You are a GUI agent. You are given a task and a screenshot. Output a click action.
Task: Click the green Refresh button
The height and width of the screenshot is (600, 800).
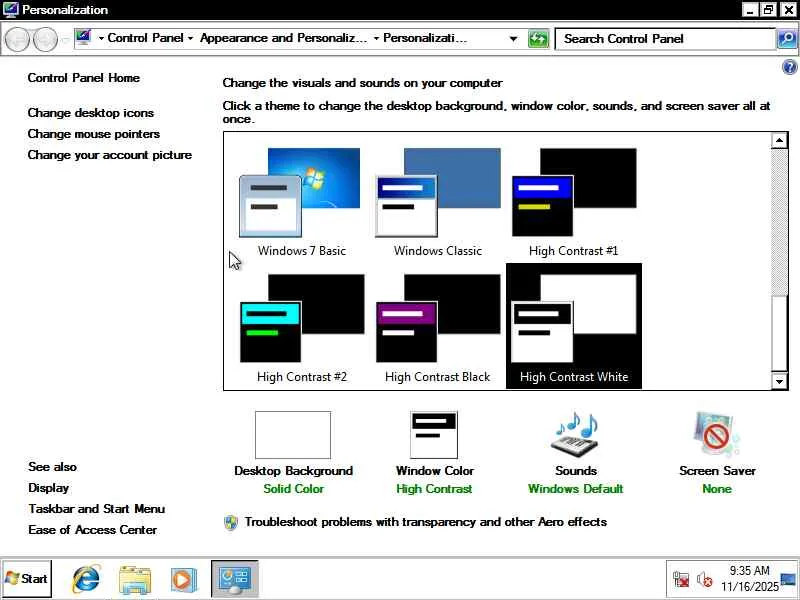coord(538,39)
